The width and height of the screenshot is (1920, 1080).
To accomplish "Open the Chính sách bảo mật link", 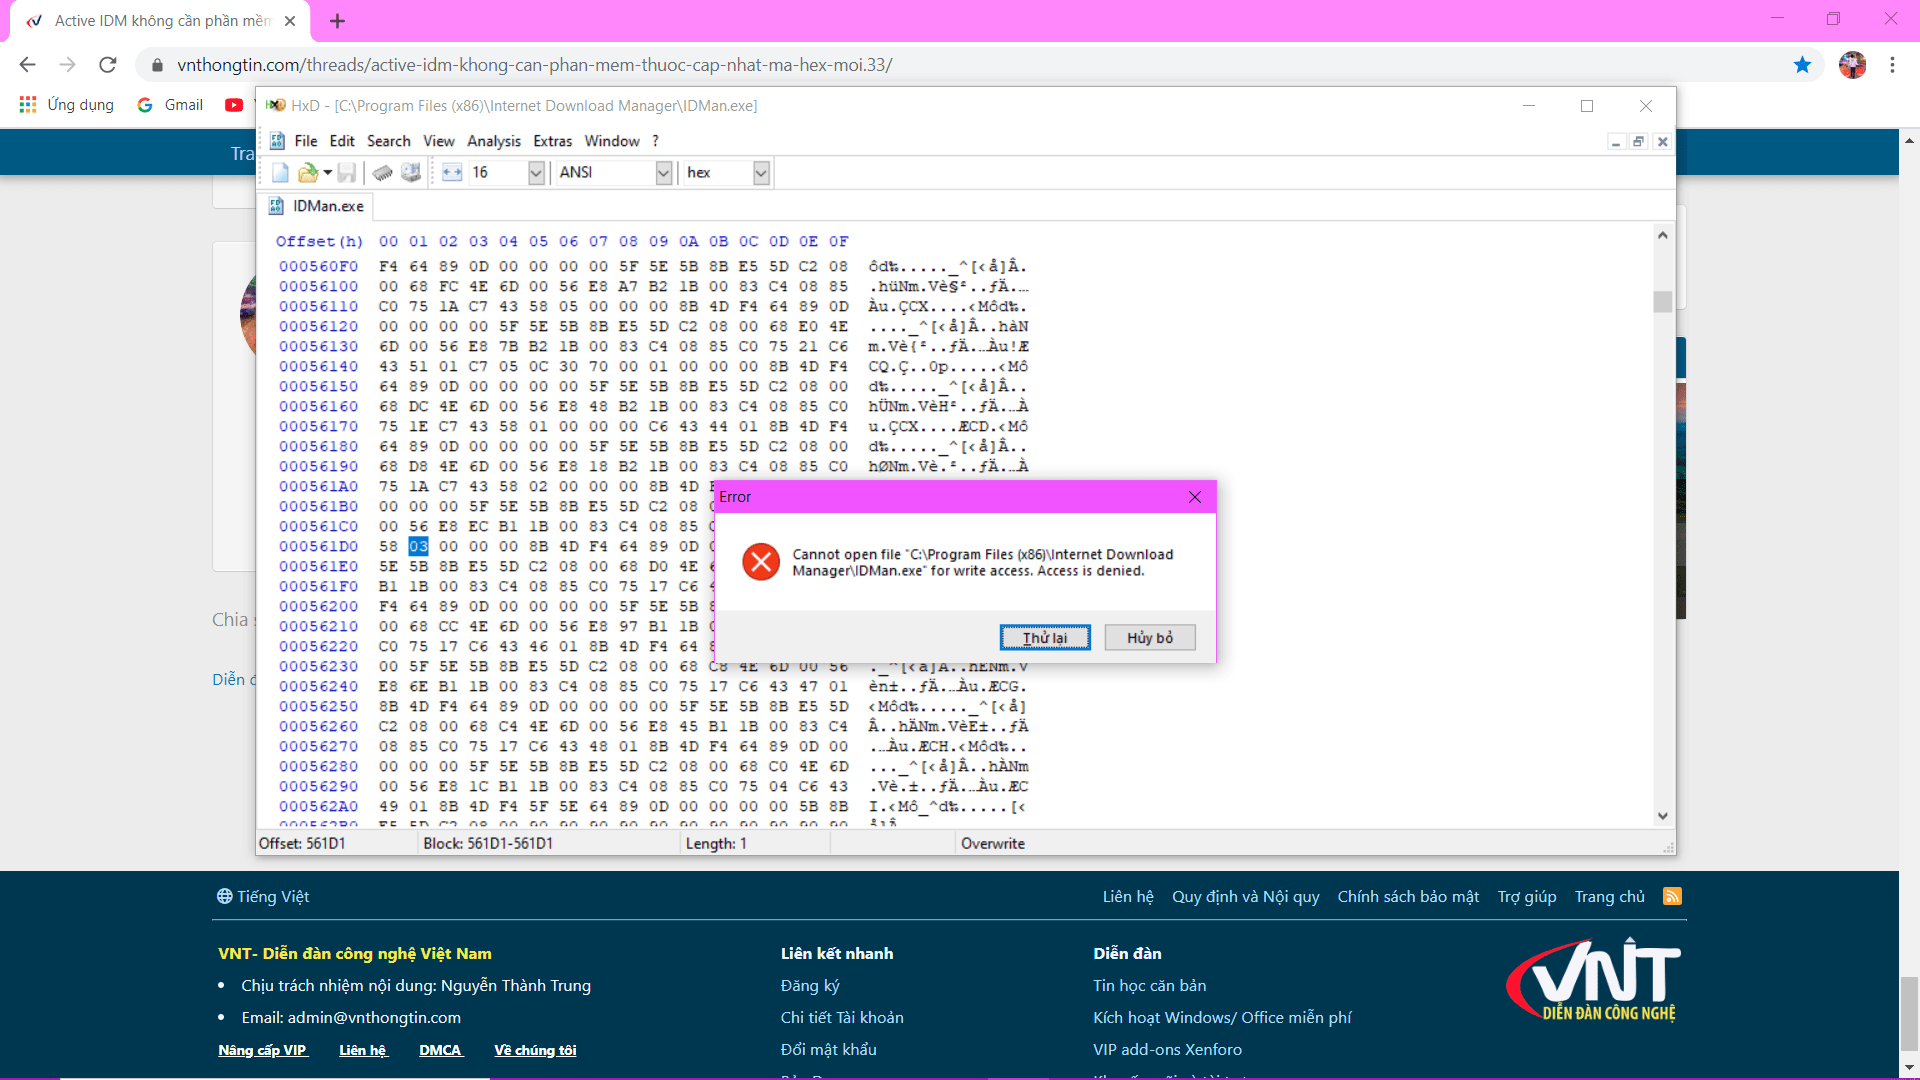I will 1407,896.
